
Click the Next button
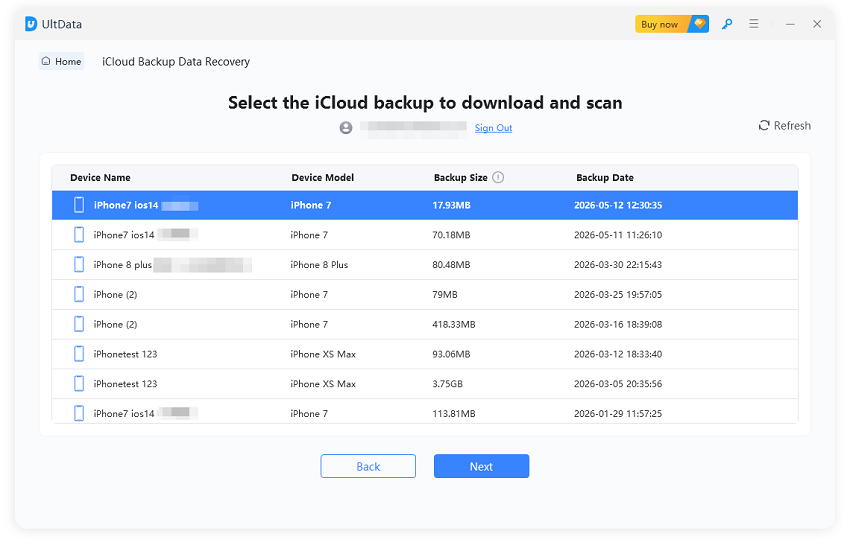481,466
